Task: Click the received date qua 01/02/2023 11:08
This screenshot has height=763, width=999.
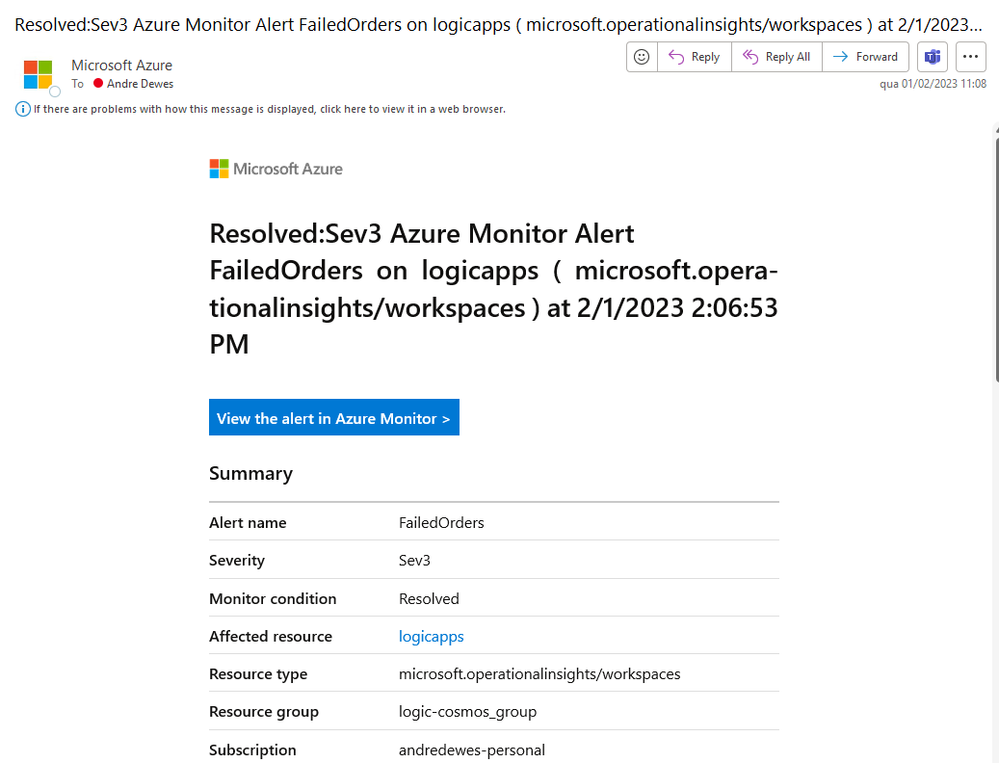Action: coord(933,84)
